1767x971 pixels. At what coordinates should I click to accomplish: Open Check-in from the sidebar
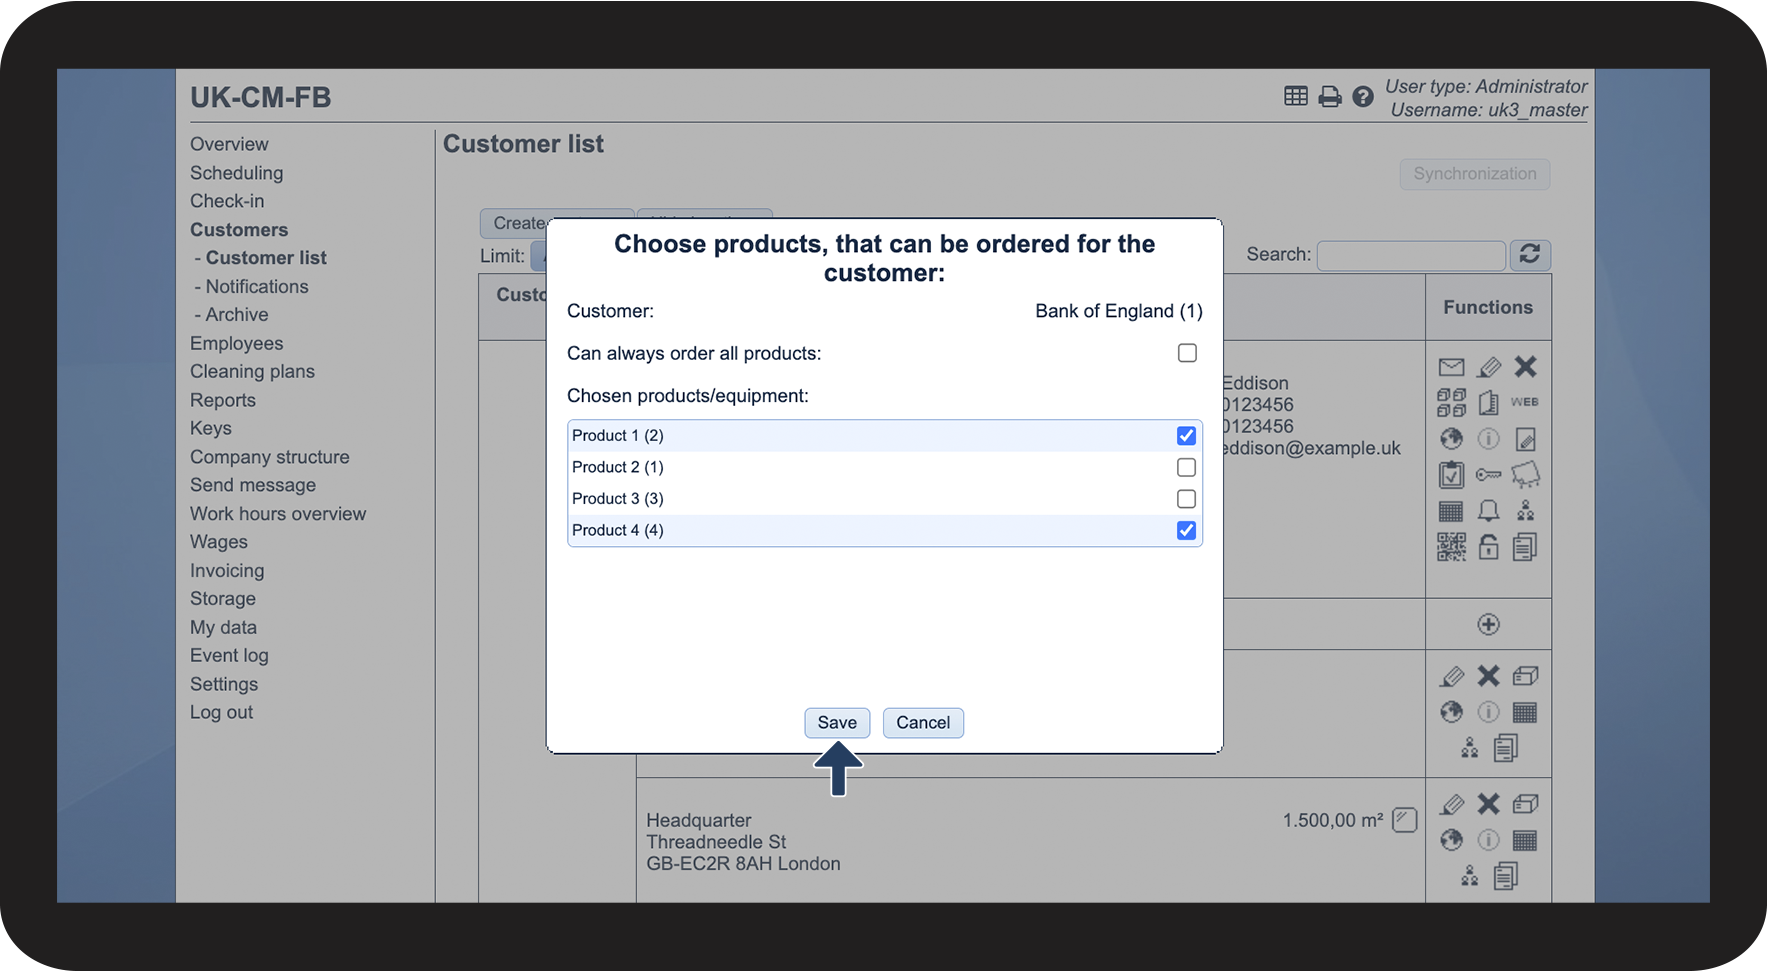click(x=227, y=201)
